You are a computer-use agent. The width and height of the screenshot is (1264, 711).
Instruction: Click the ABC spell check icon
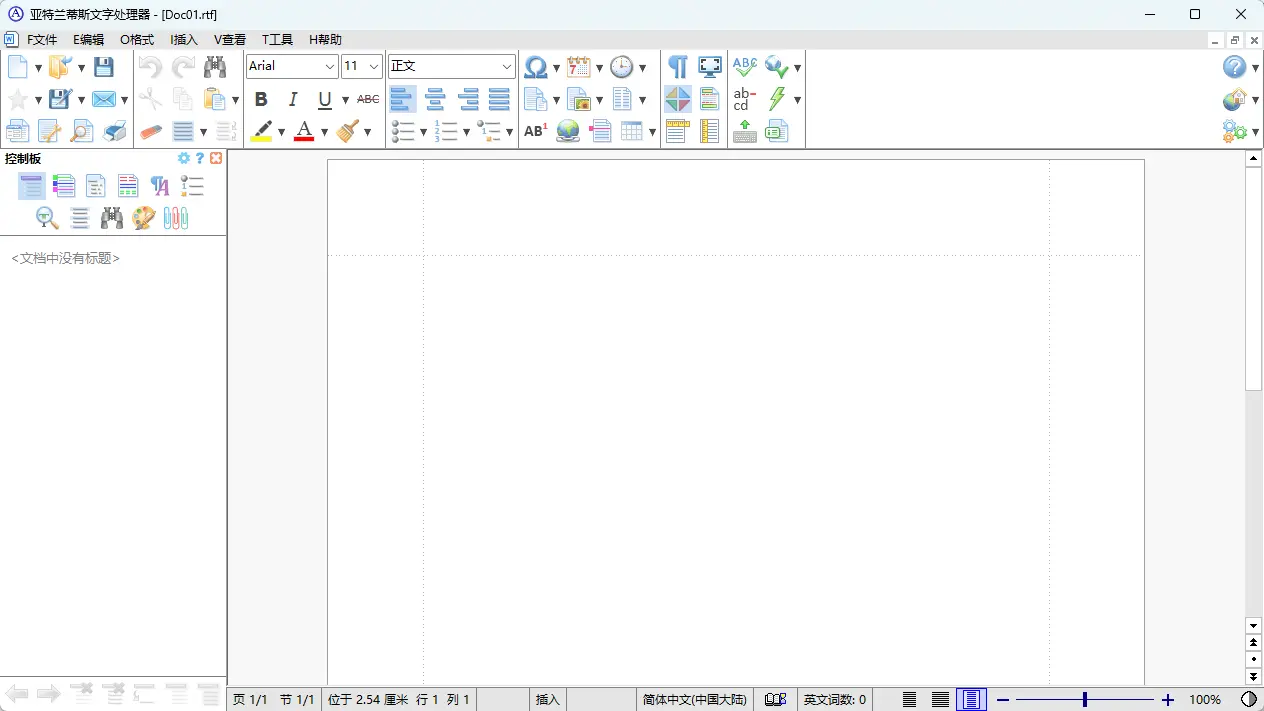pyautogui.click(x=745, y=67)
